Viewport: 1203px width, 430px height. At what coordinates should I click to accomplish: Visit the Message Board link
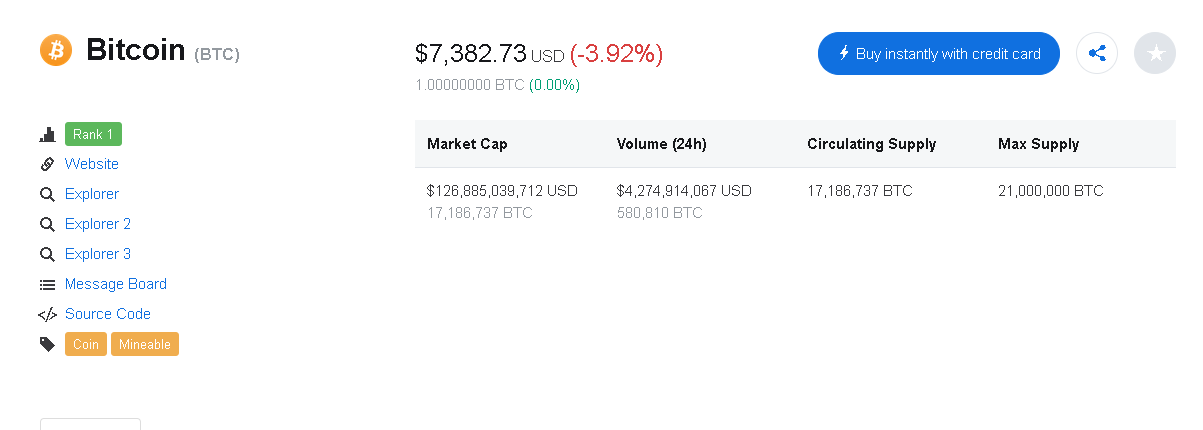click(x=116, y=284)
